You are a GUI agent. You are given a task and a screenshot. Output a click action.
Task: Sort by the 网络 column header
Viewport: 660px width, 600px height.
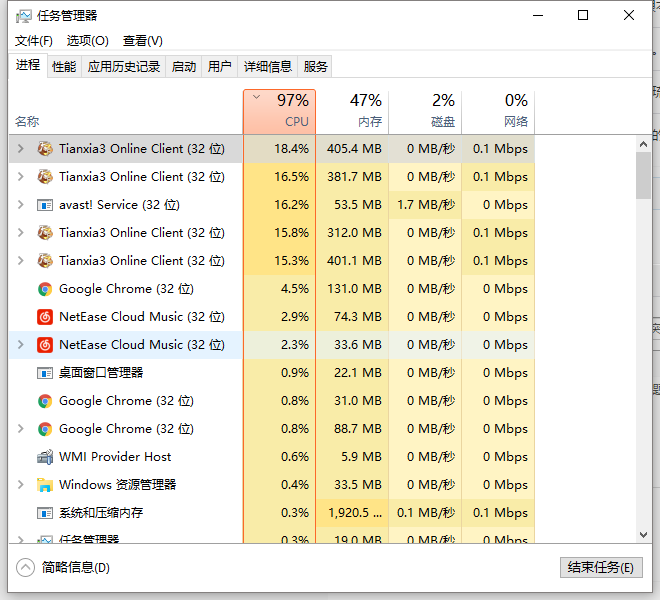click(x=498, y=112)
